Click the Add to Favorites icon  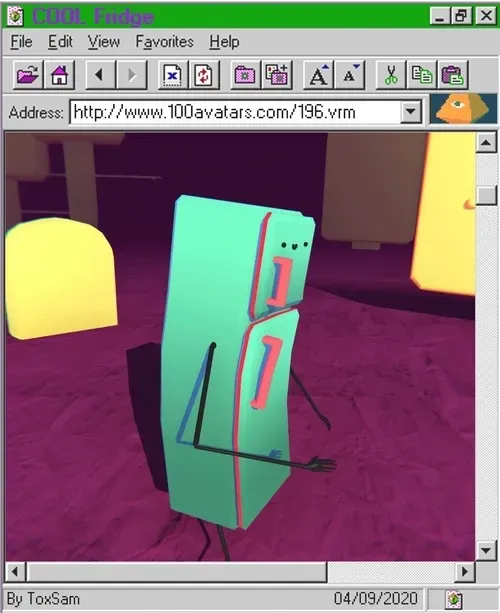277,75
